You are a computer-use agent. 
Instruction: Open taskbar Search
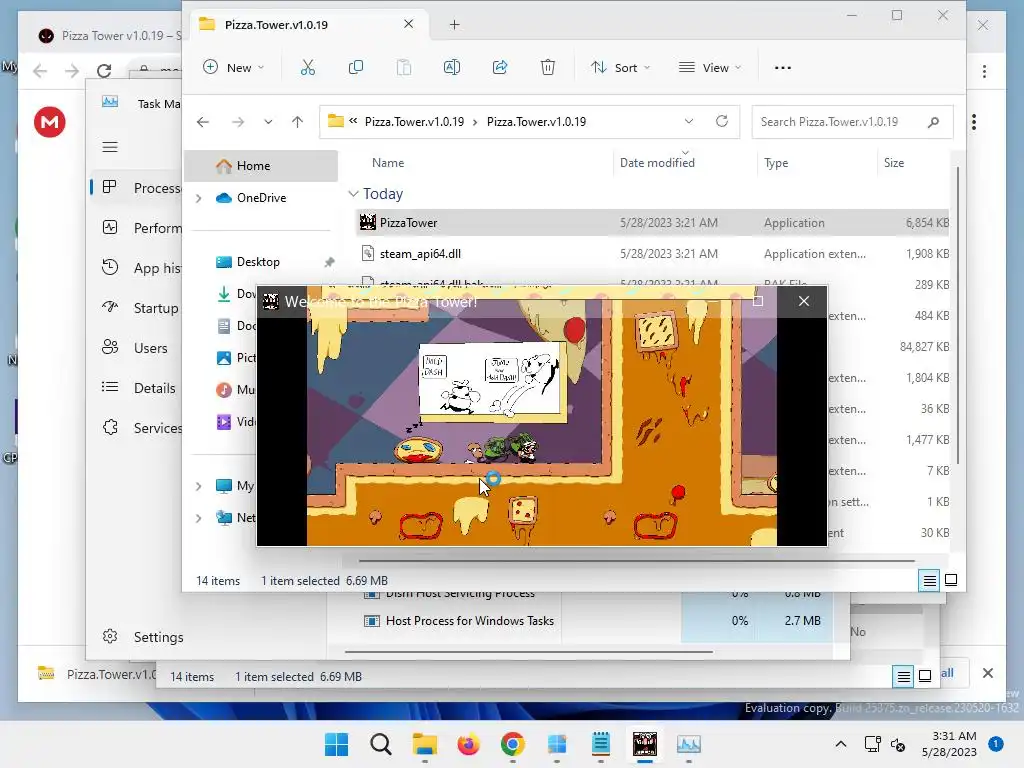coord(381,744)
